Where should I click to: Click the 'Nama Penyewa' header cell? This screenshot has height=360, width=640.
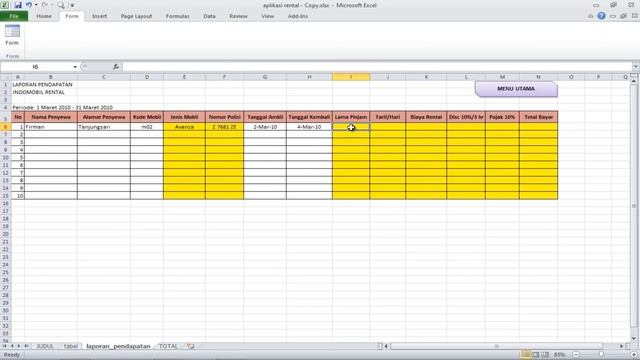(x=51, y=117)
